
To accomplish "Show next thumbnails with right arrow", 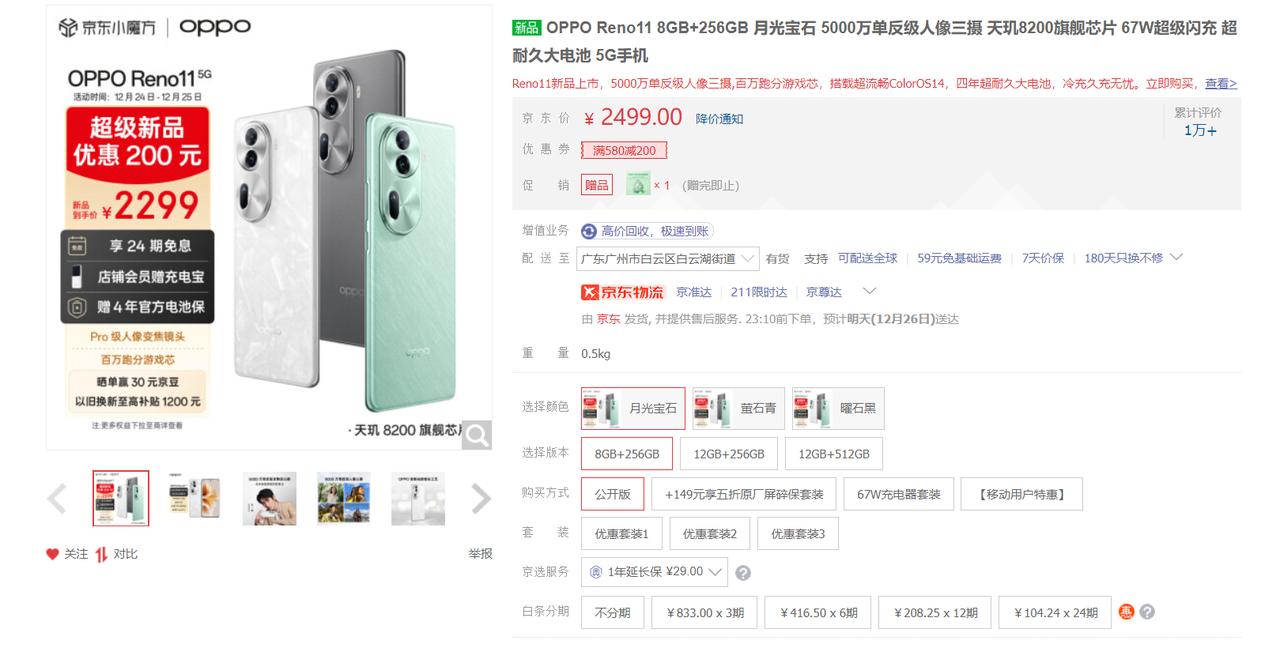I will click(481, 498).
